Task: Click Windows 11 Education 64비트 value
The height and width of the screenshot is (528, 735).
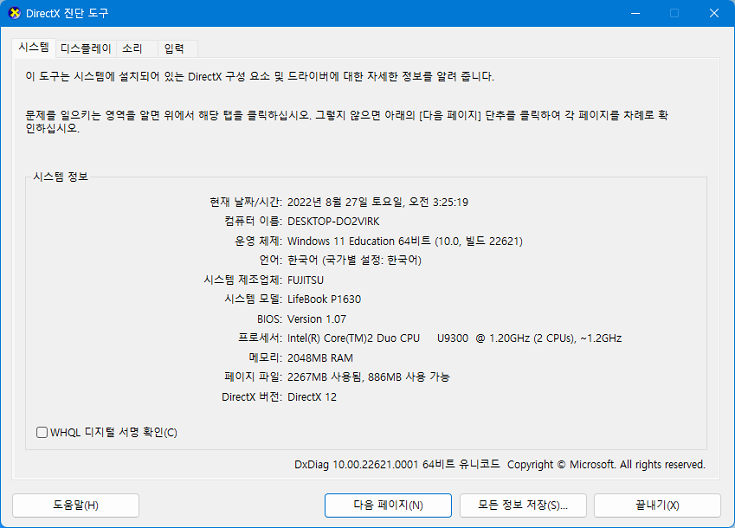Action: (x=359, y=241)
